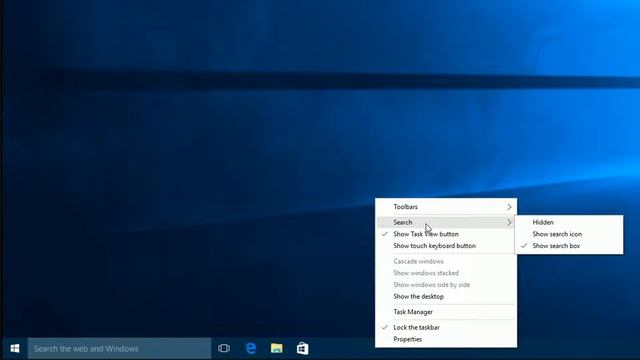This screenshot has height=360, width=640.
Task: Open the Store icon on taskbar
Action: pyautogui.click(x=302, y=348)
